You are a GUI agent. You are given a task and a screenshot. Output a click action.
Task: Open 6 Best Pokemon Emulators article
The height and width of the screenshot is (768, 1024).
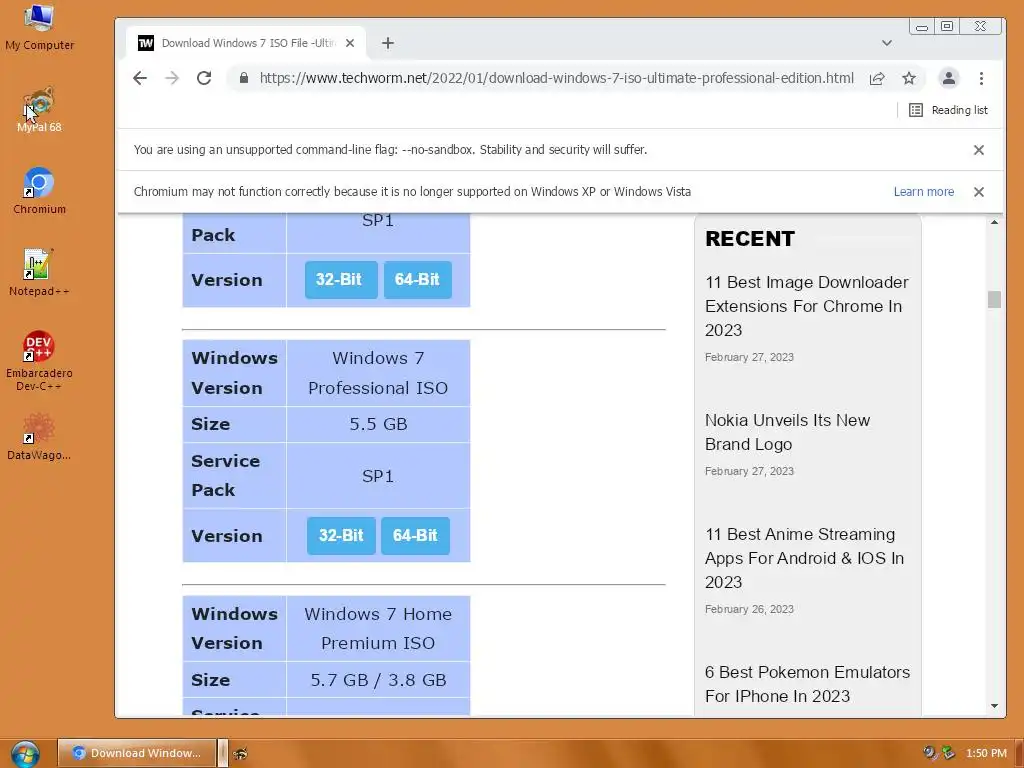pyautogui.click(x=807, y=684)
